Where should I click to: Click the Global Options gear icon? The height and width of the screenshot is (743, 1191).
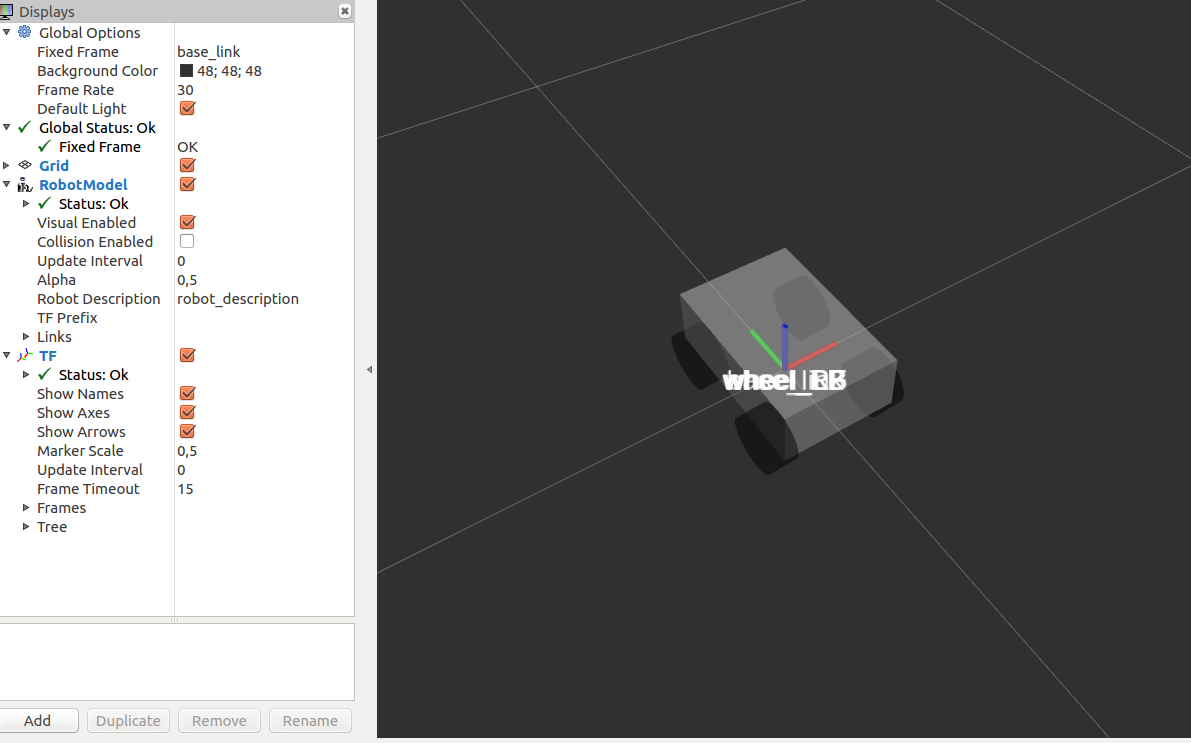[x=25, y=32]
